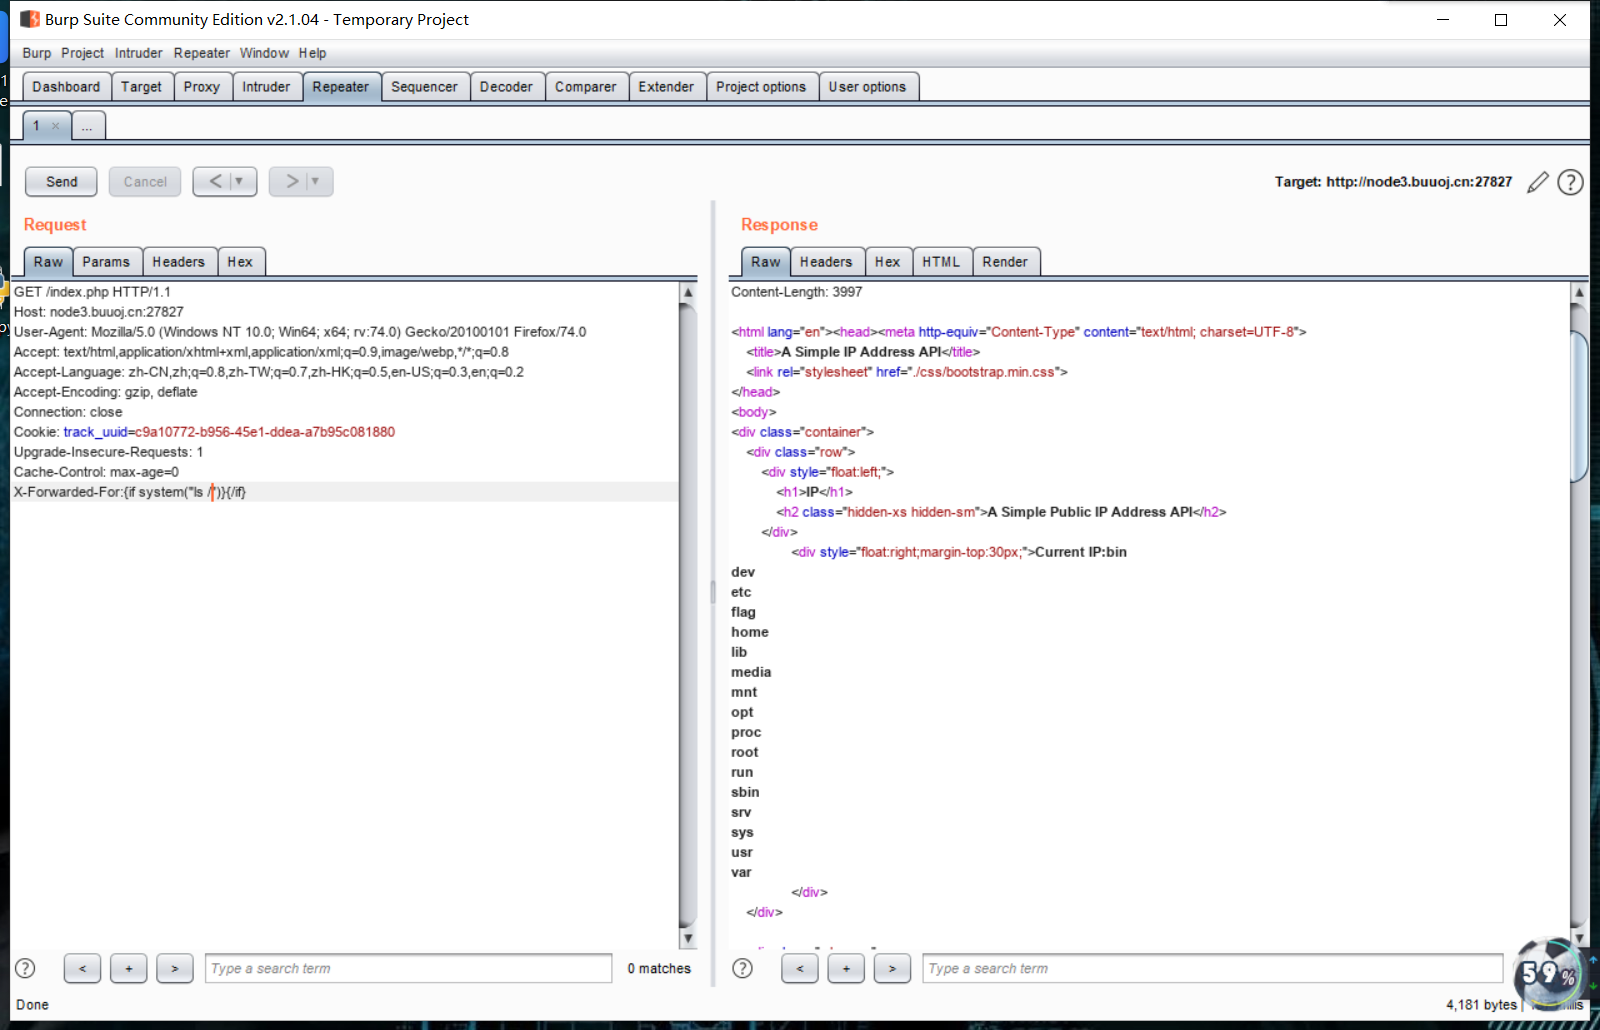Image resolution: width=1600 pixels, height=1030 pixels.
Task: Open the Window menu
Action: point(264,53)
